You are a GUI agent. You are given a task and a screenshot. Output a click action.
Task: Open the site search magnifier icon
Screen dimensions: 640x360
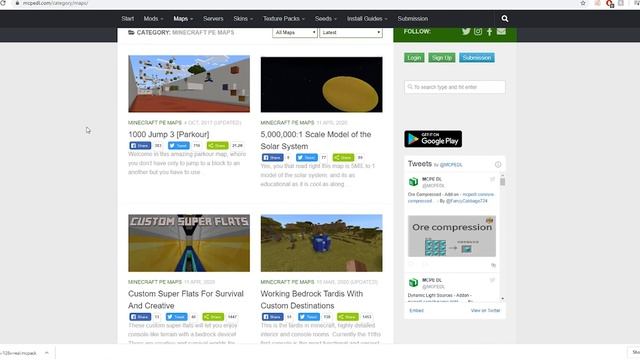point(504,18)
